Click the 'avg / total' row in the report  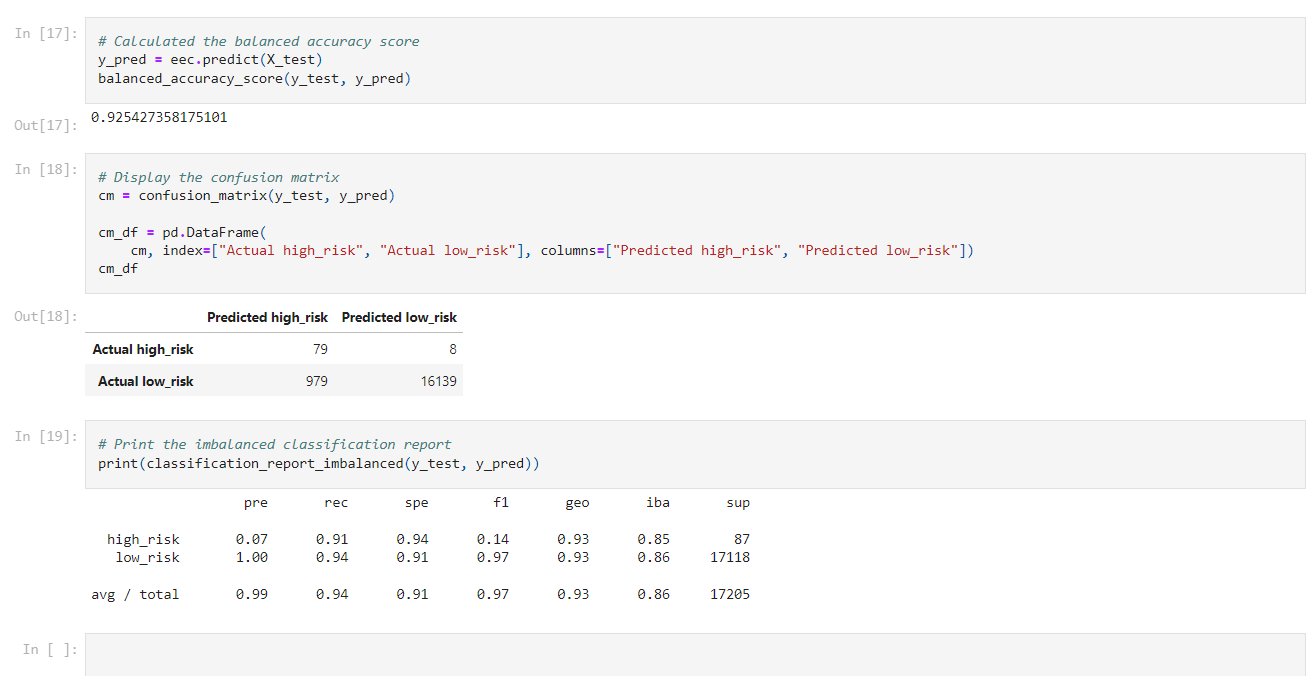133,593
